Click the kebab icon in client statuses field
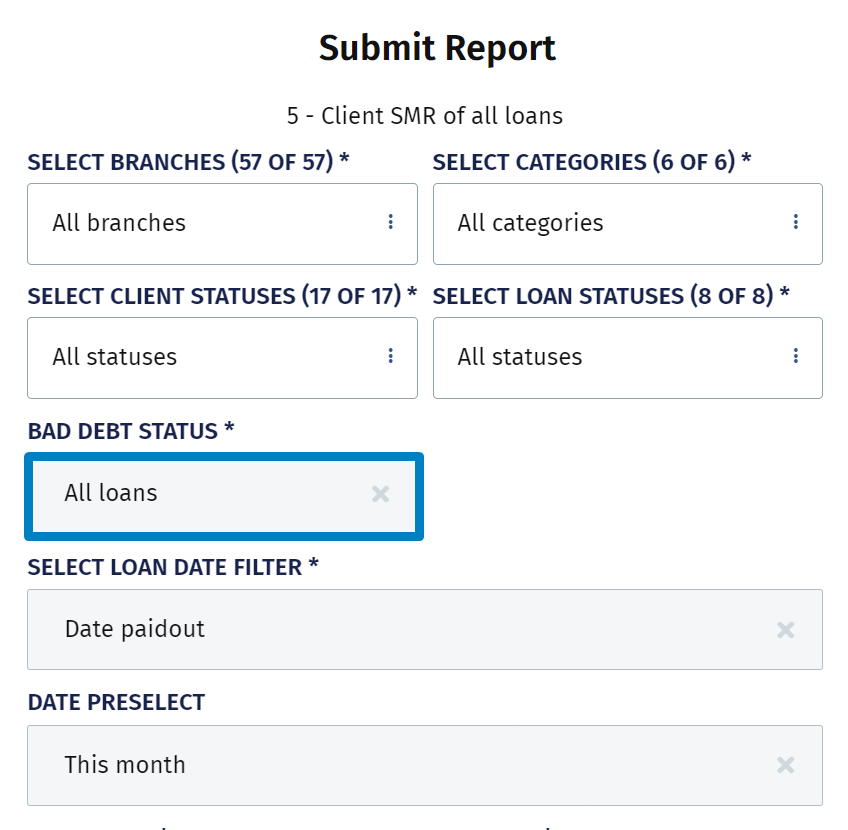Screen dimensions: 848x830 pyautogui.click(x=390, y=356)
